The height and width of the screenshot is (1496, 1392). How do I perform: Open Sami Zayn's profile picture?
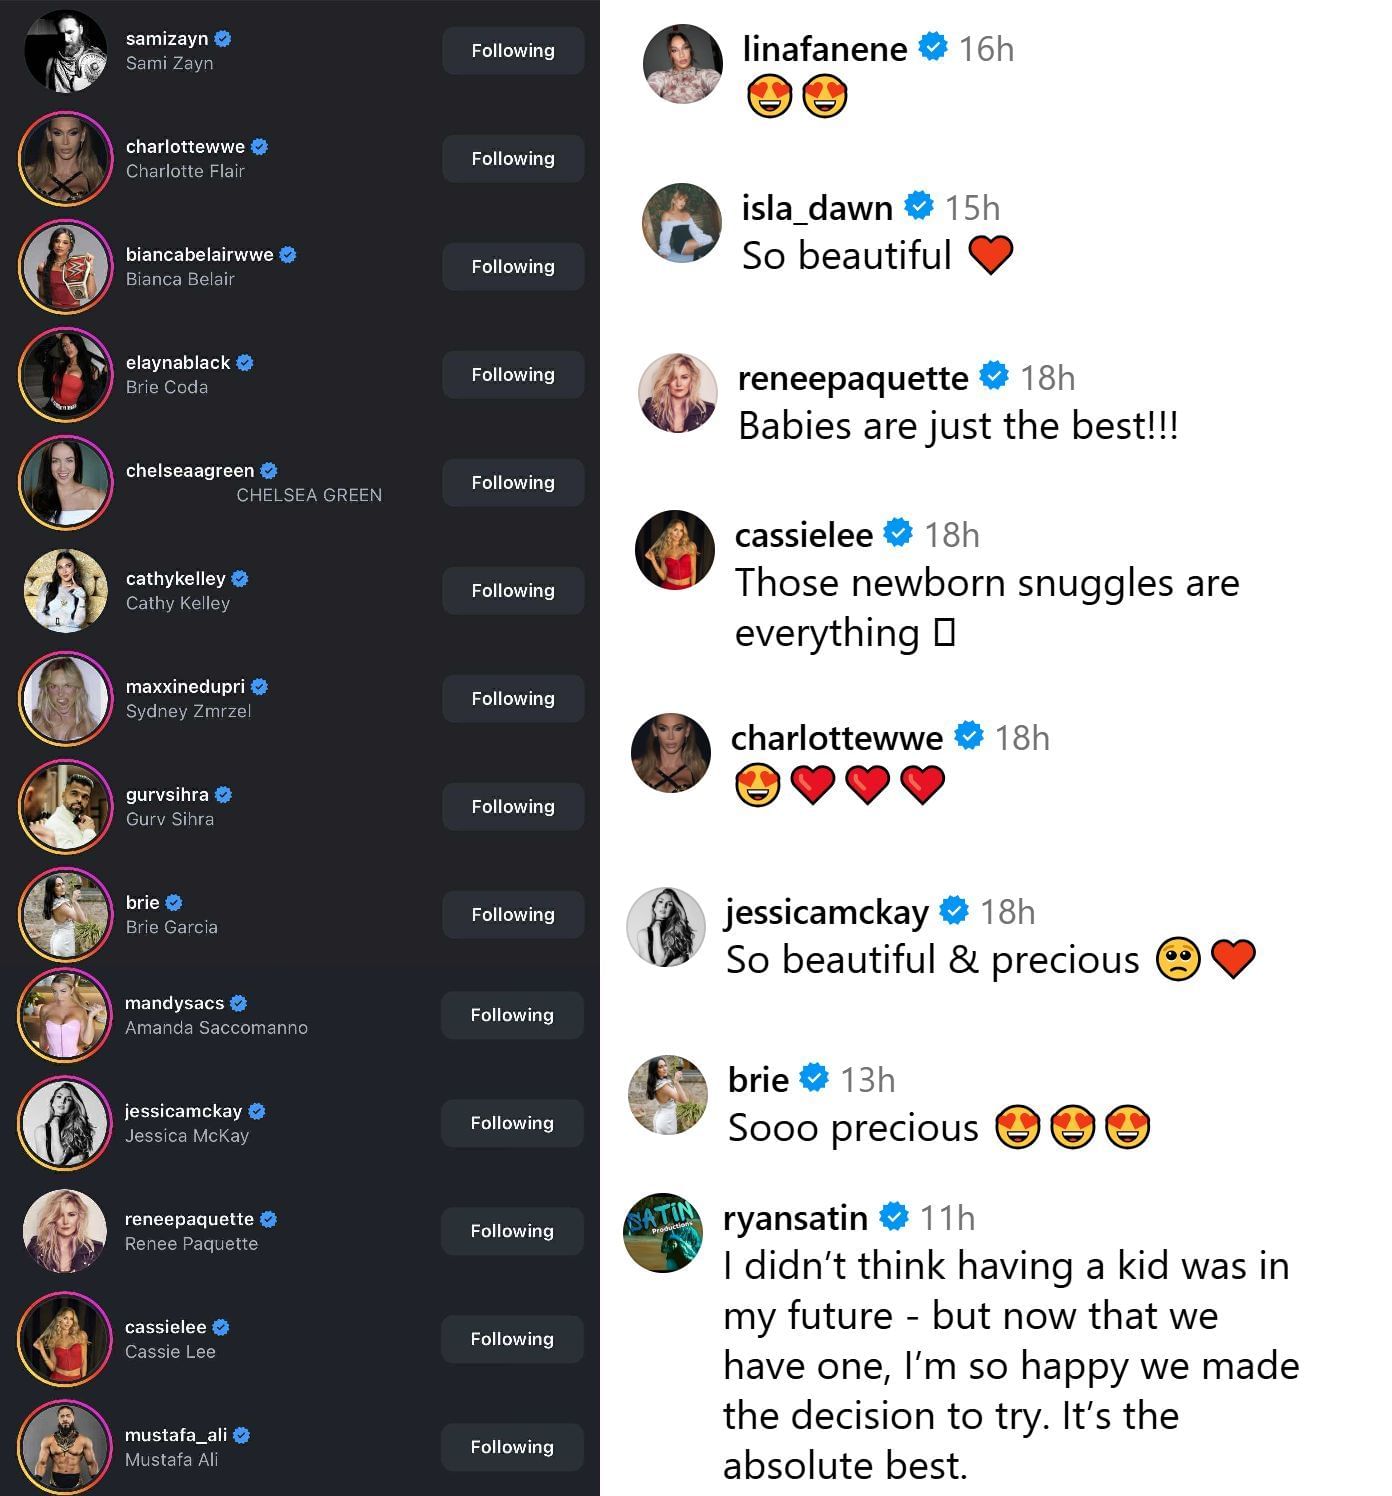[66, 51]
